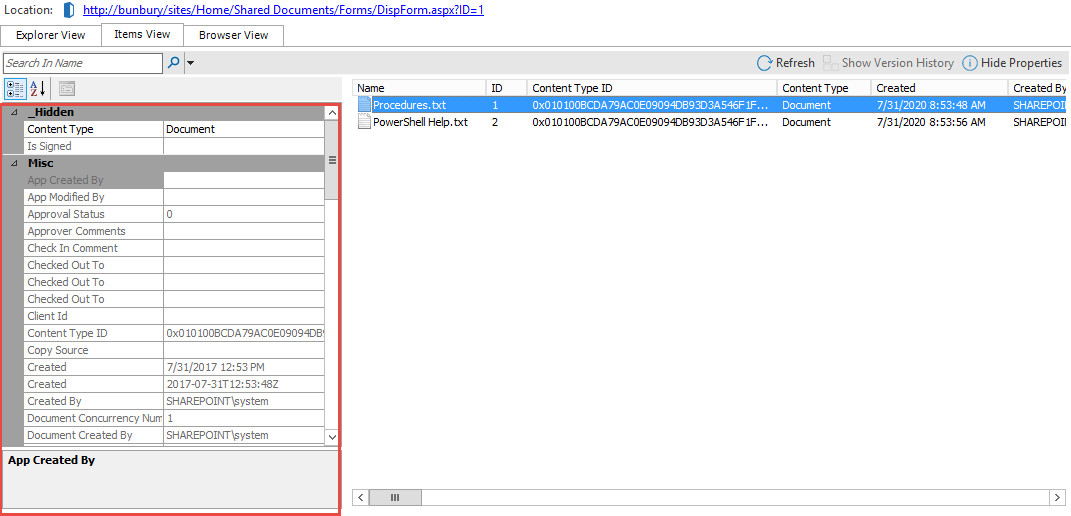Click the item list horizontal scroll right arrow

tap(1057, 496)
